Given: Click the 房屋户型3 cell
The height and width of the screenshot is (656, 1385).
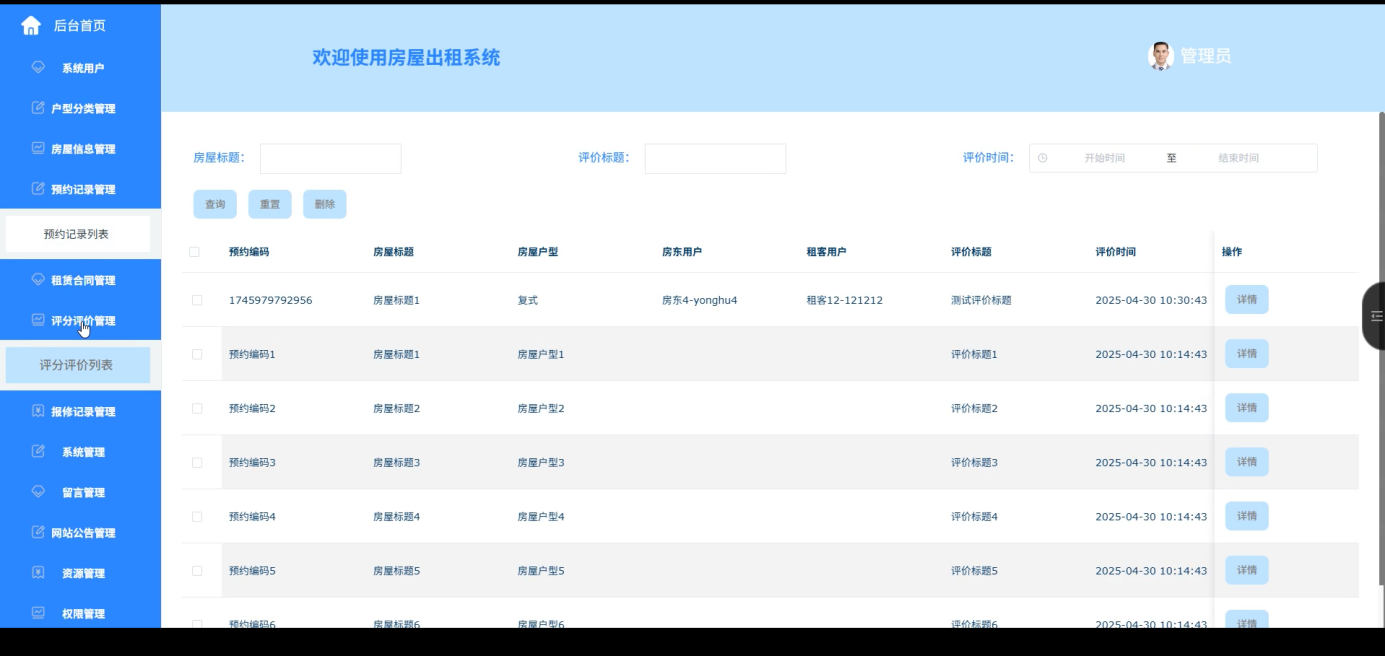Looking at the screenshot, I should 541,462.
